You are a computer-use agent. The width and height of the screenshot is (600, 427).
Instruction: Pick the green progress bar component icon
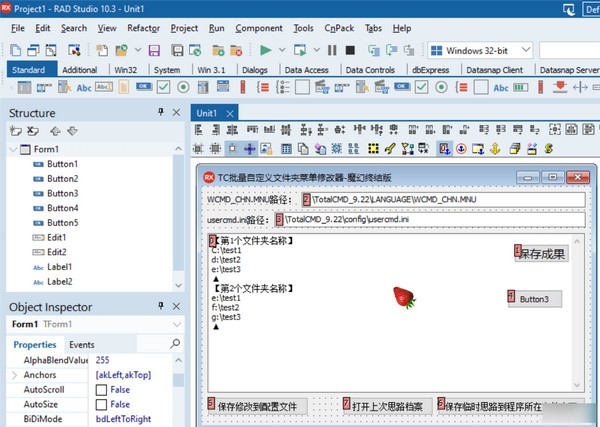pyautogui.click(x=520, y=87)
